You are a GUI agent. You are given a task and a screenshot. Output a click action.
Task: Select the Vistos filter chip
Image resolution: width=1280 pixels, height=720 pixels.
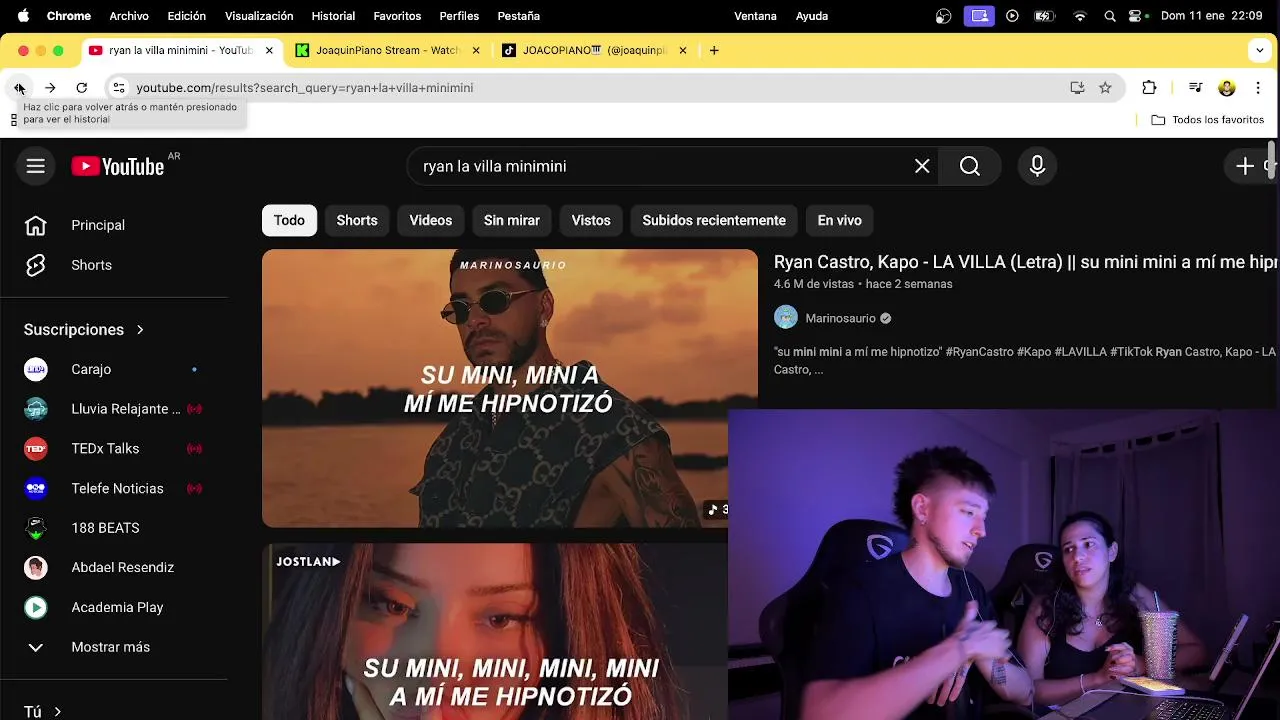tap(591, 220)
